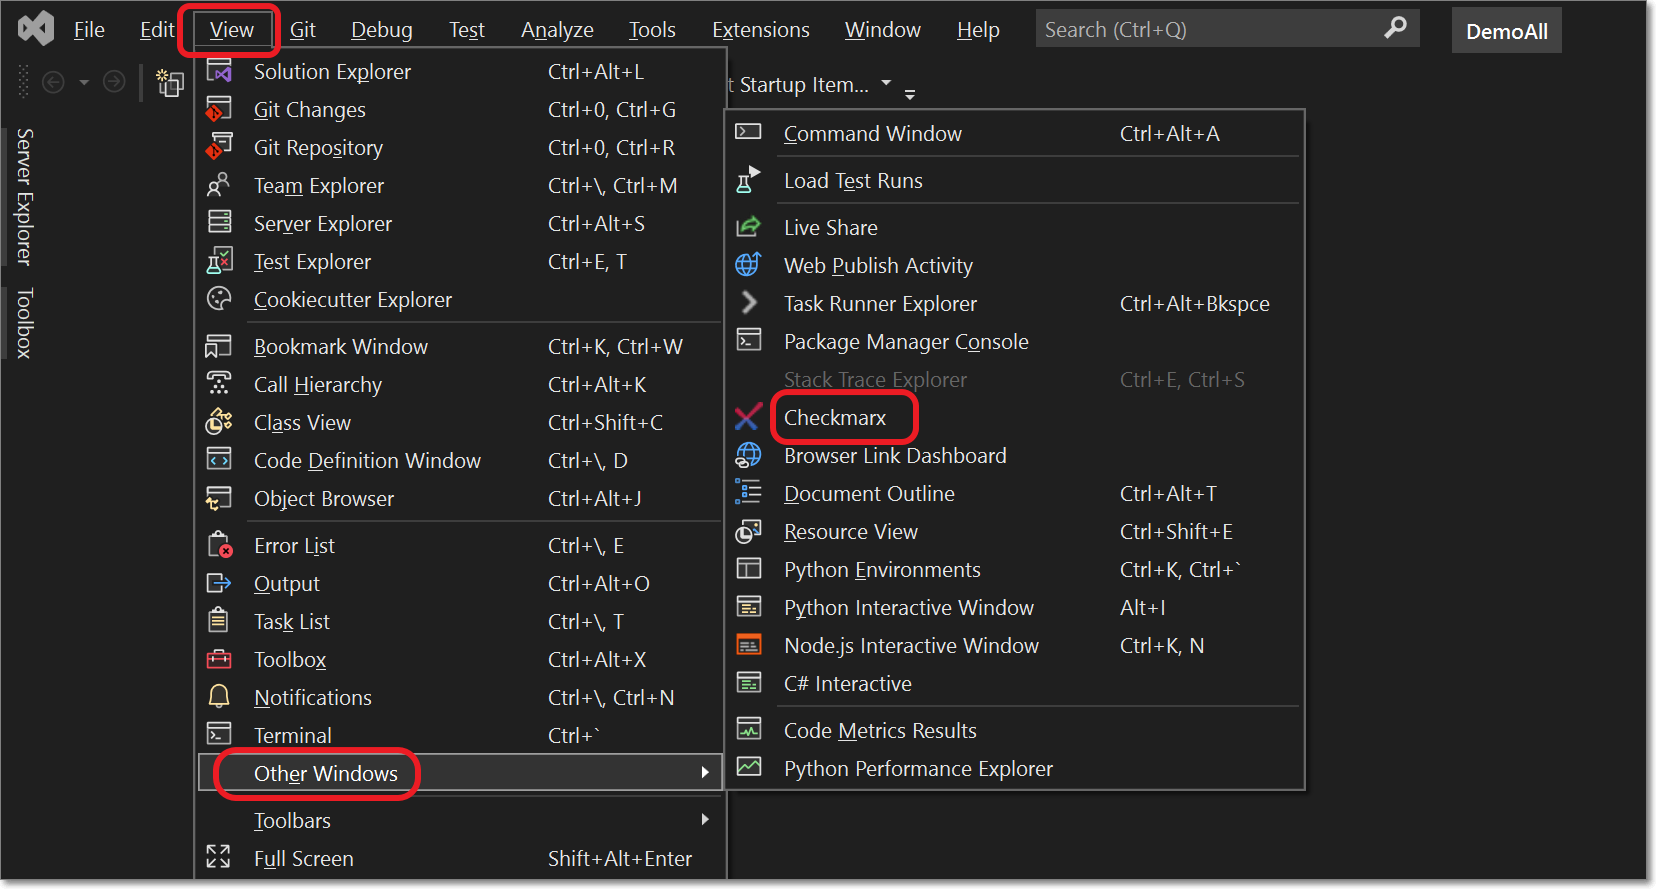Open the Help menu
This screenshot has width=1656, height=889.
click(x=978, y=30)
